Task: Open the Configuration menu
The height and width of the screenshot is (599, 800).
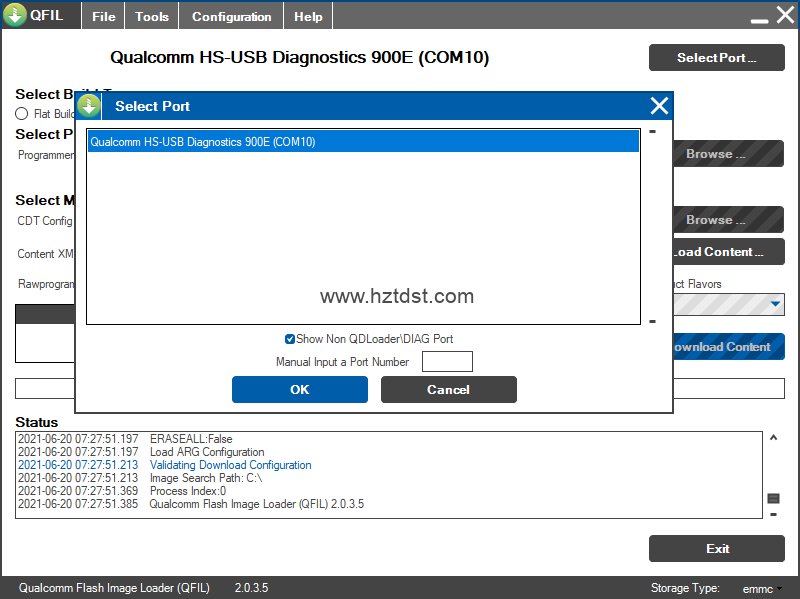Action: 232,16
